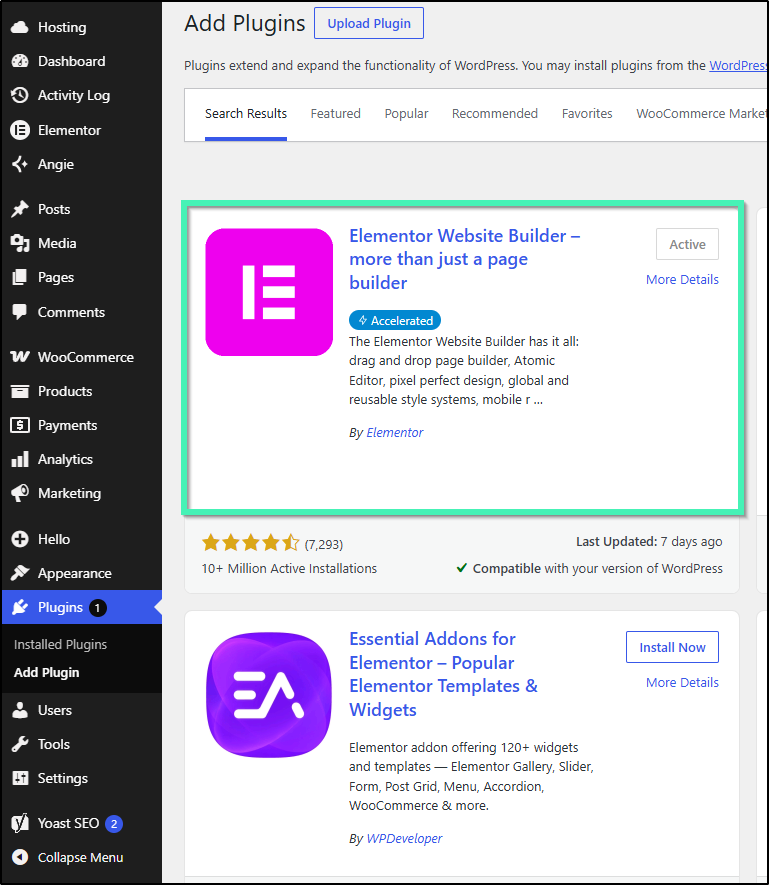Switch to the Featured tab
Screen dimensions: 769x885
335,113
